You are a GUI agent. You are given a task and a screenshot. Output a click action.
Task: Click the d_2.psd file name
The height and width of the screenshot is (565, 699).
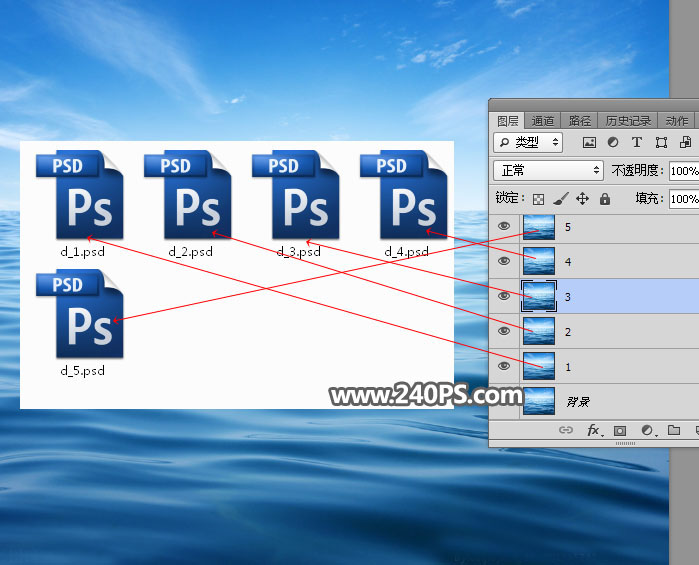(190, 252)
